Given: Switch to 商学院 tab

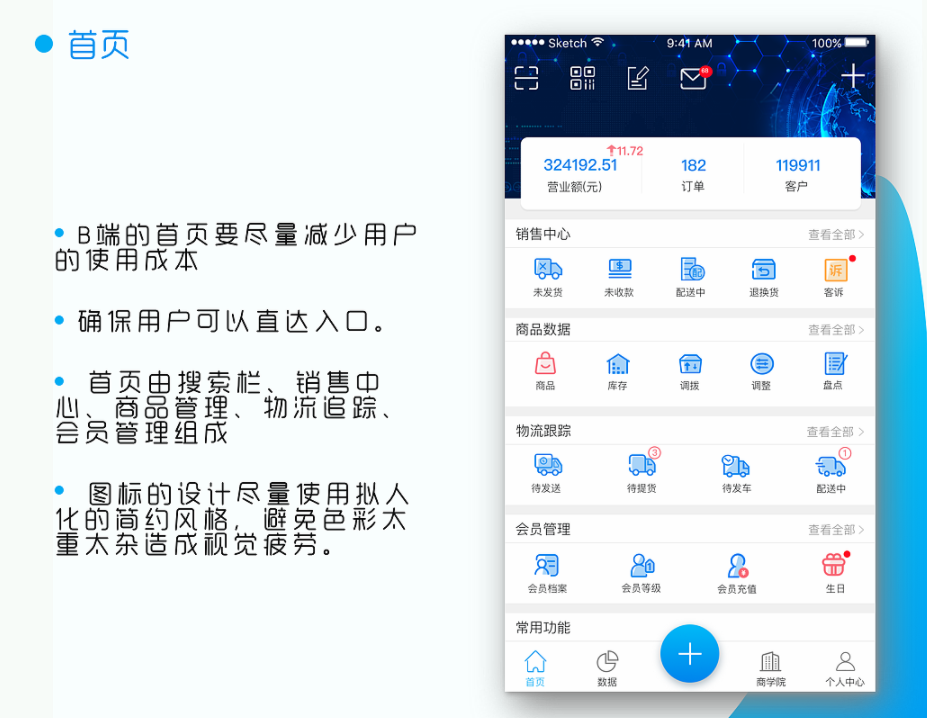Looking at the screenshot, I should pos(771,669).
